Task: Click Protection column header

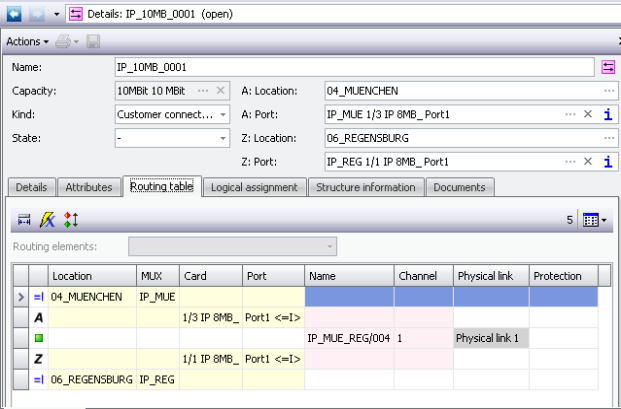Action: 563,276
